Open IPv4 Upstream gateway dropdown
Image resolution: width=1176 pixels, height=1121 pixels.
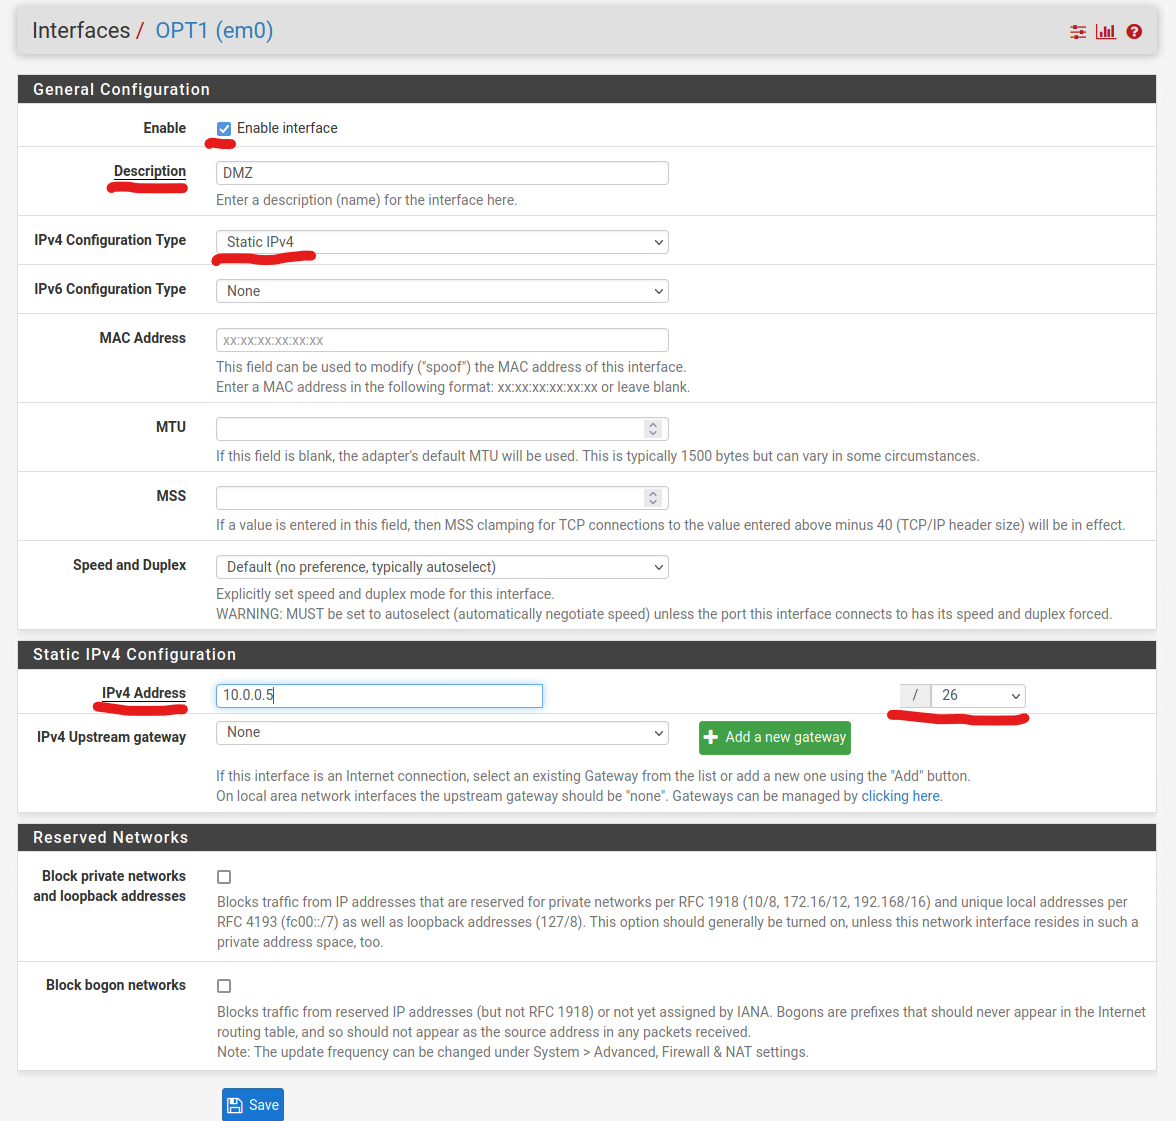point(442,733)
